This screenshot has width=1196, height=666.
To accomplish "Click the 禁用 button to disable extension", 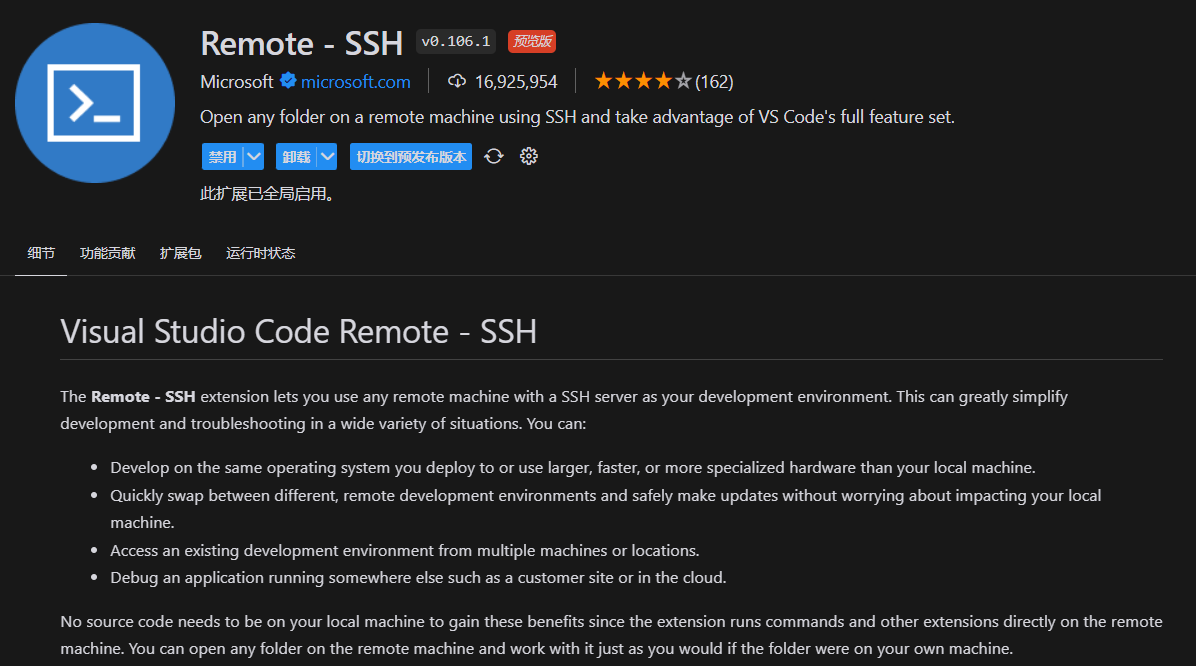I will click(223, 156).
